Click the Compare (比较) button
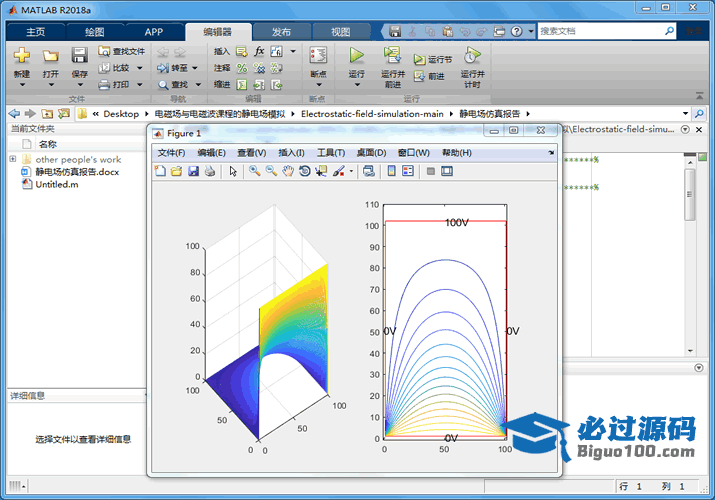This screenshot has width=715, height=500. click(x=115, y=67)
